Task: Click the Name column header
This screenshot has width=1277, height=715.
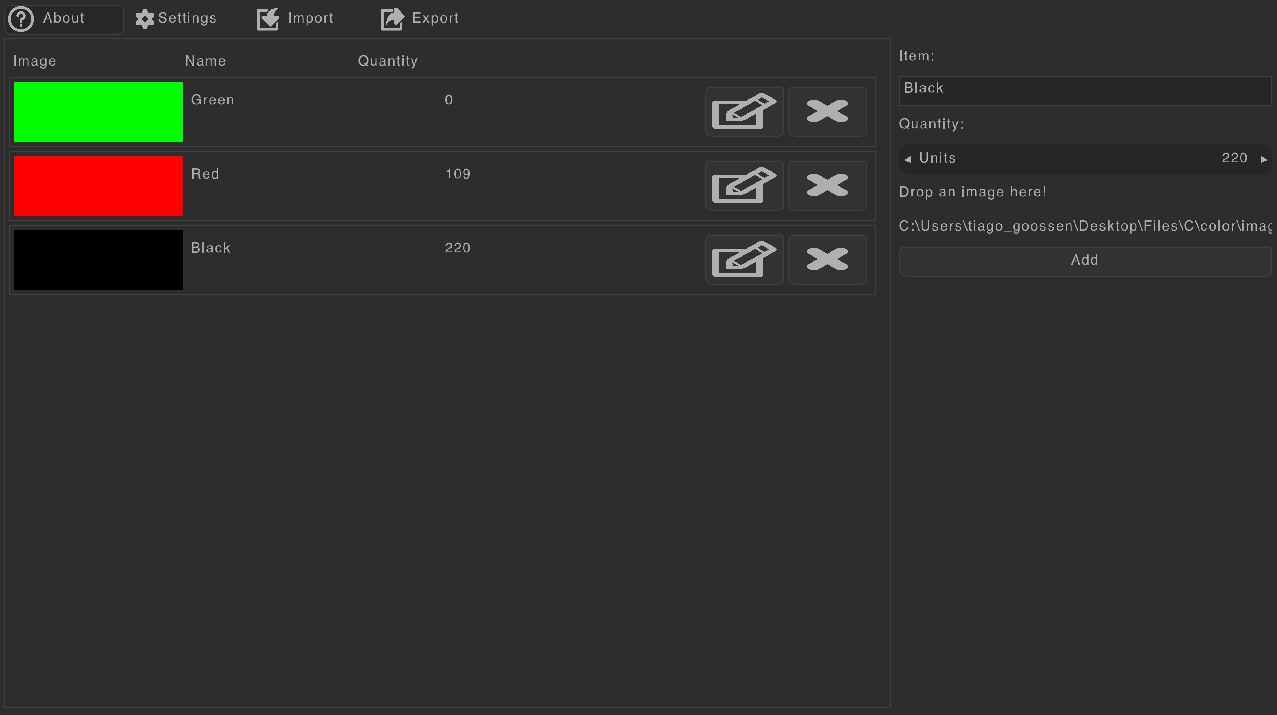Action: point(205,61)
